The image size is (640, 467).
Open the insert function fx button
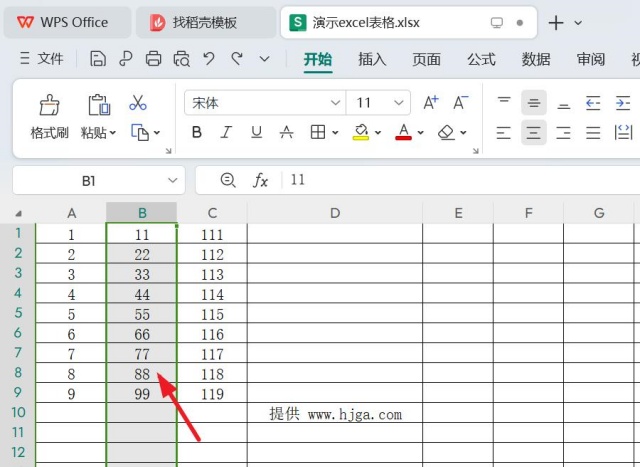(x=260, y=180)
